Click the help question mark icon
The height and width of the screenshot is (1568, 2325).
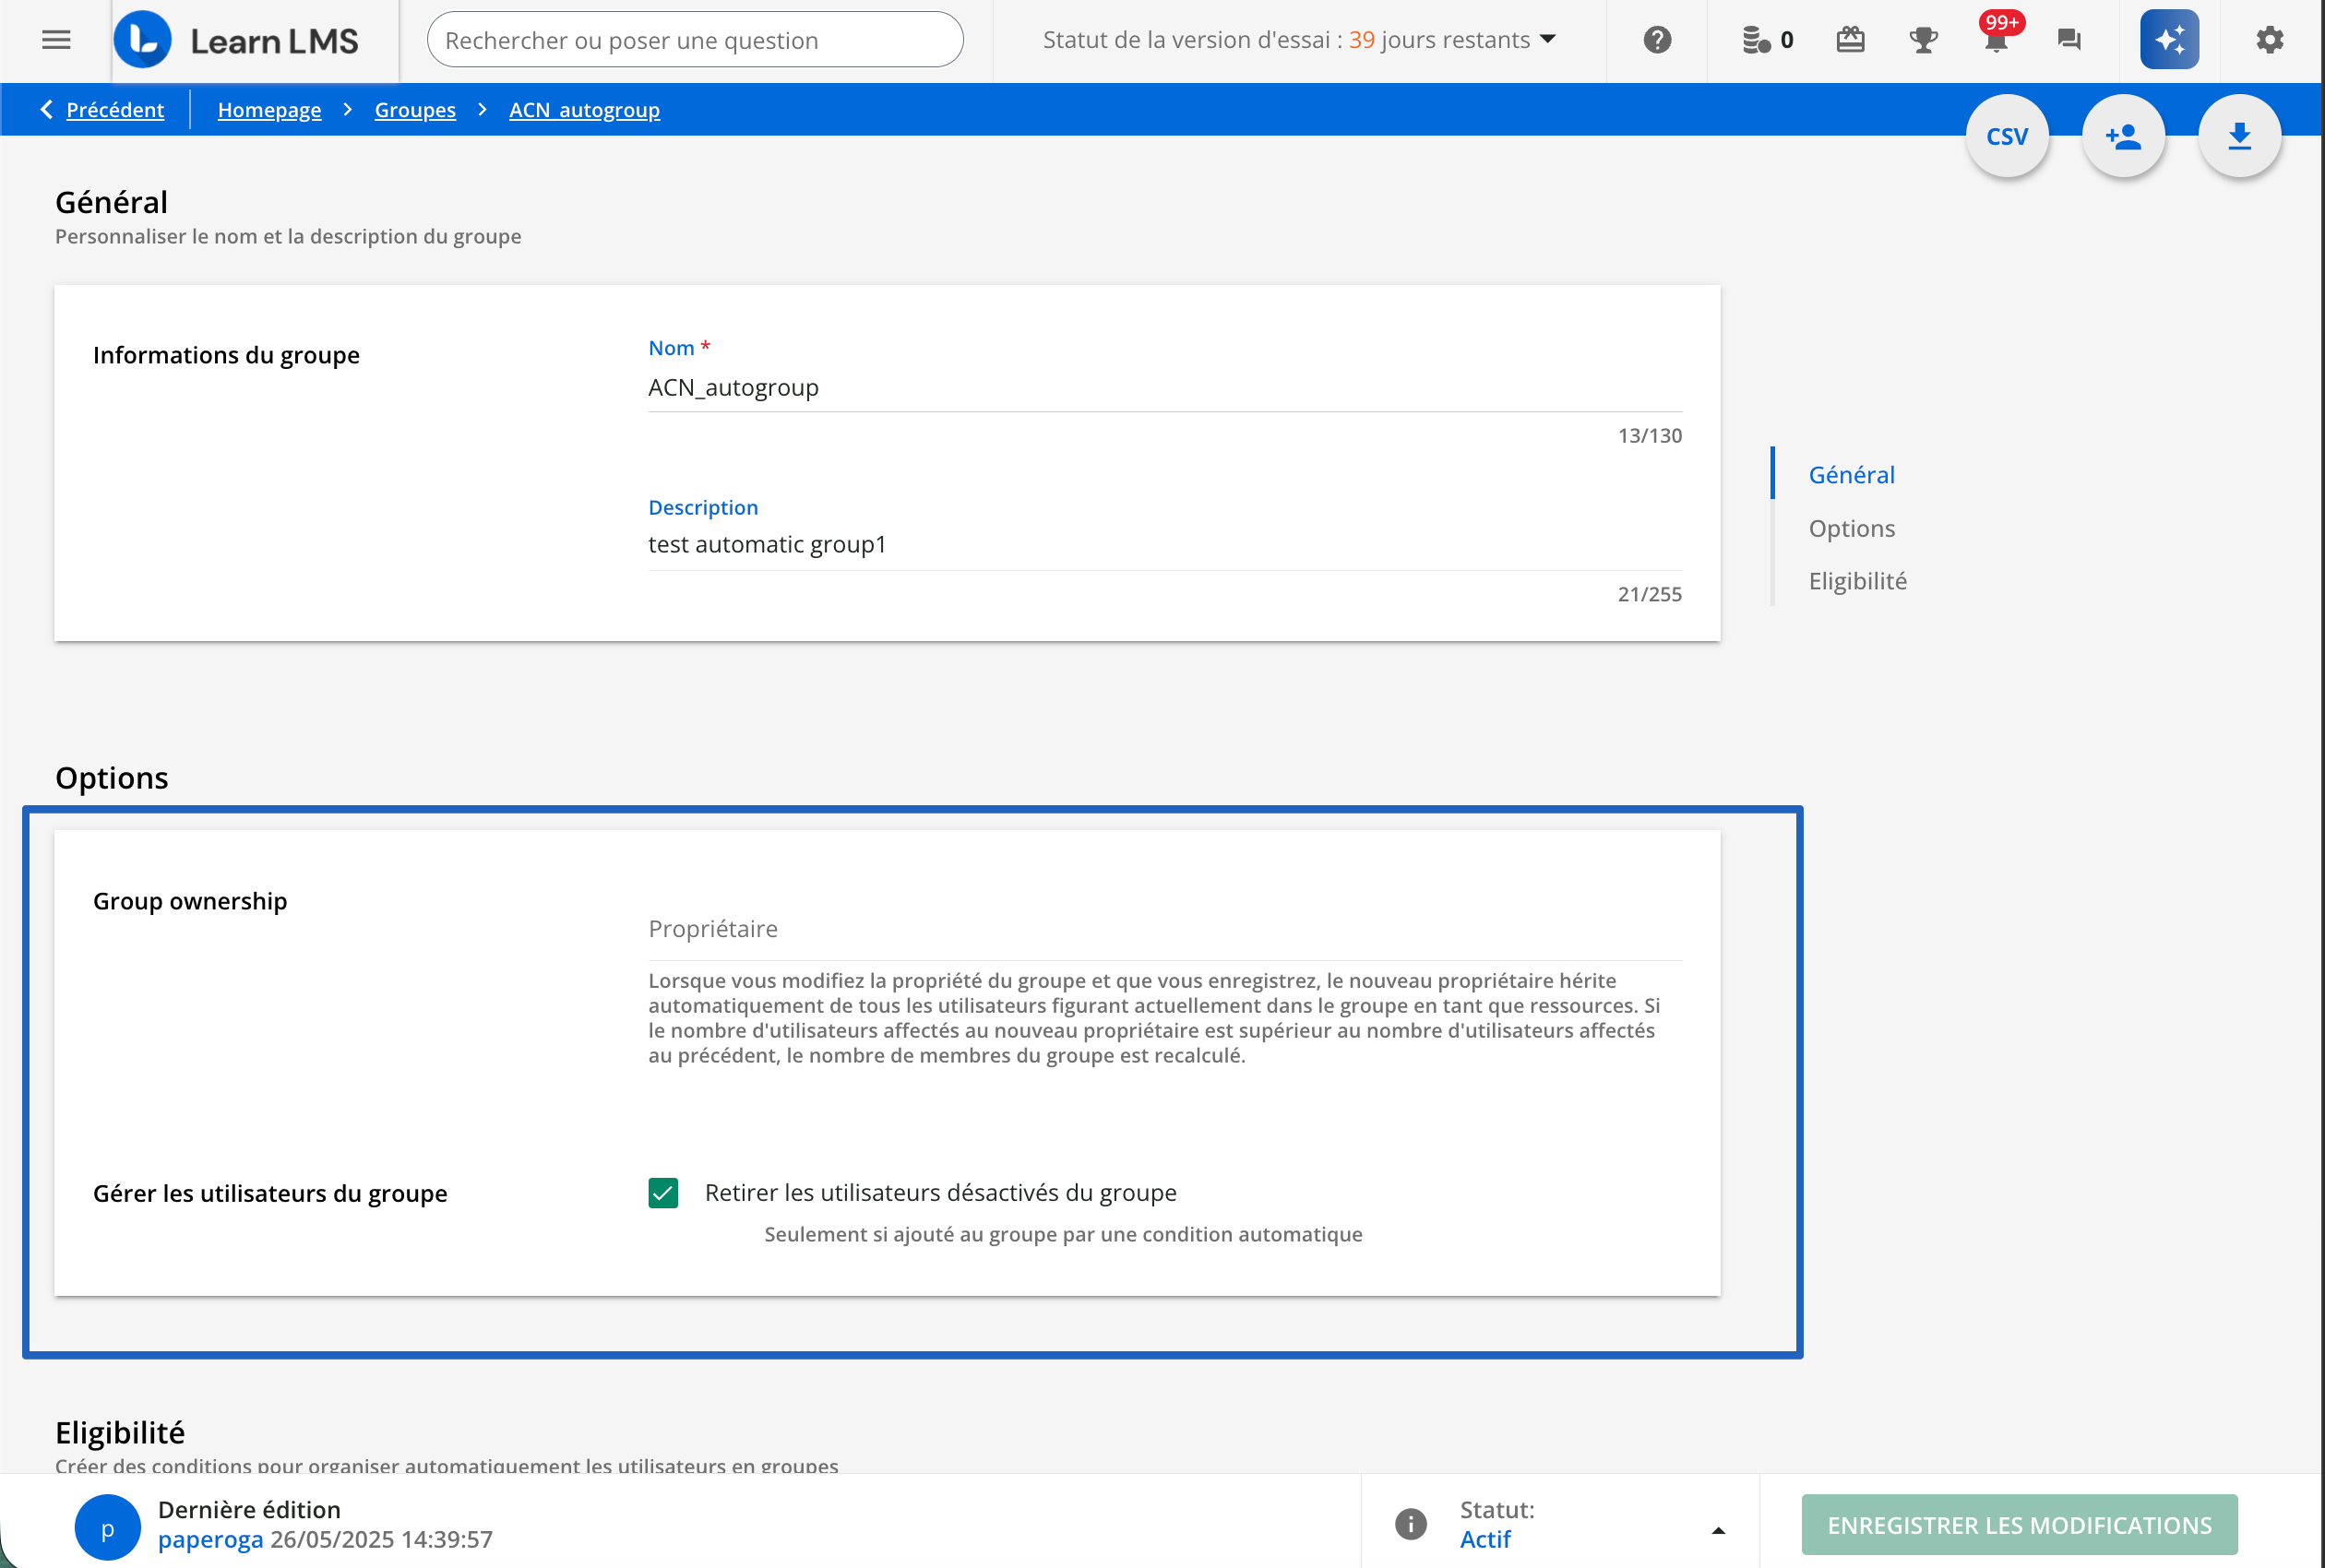point(1657,40)
